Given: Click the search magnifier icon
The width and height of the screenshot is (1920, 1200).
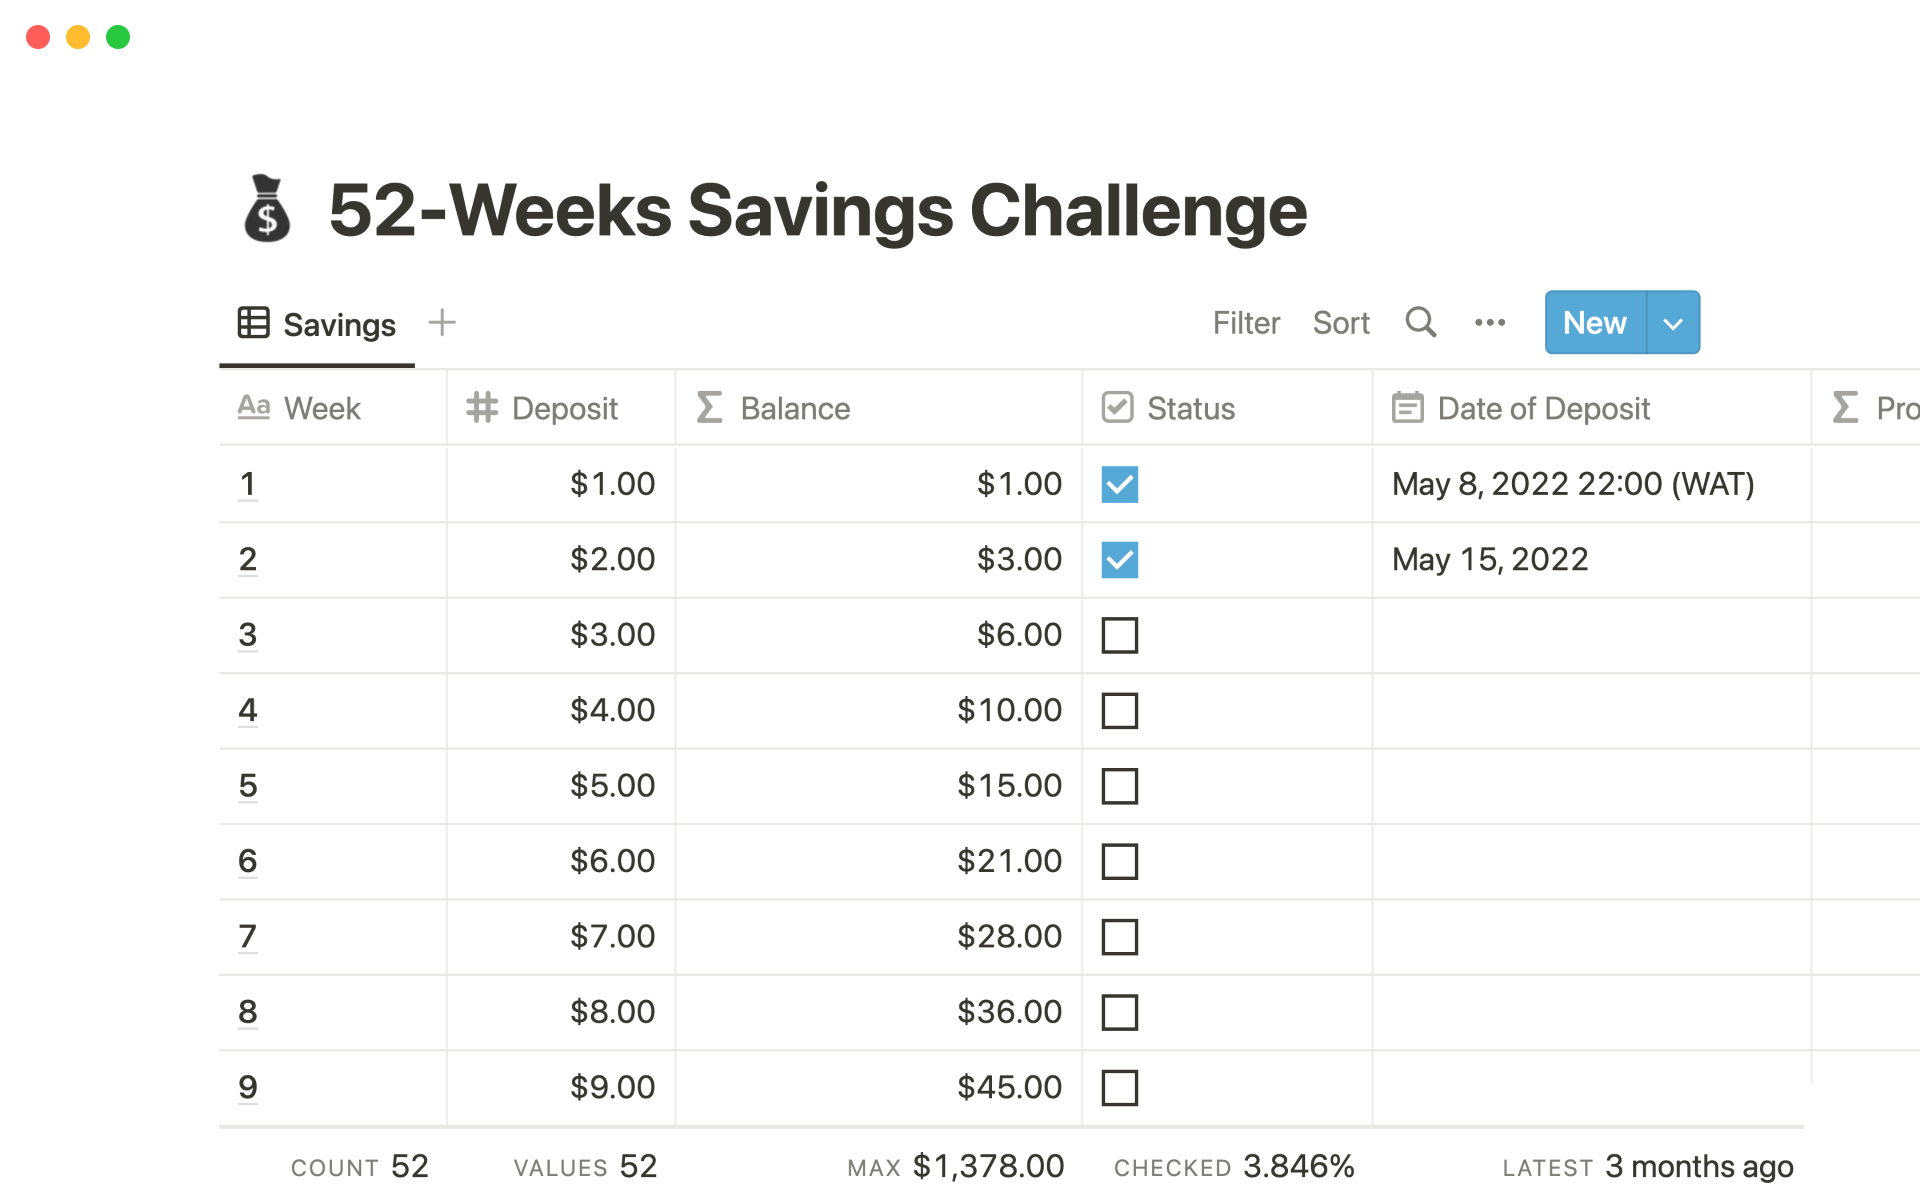Looking at the screenshot, I should pos(1420,322).
